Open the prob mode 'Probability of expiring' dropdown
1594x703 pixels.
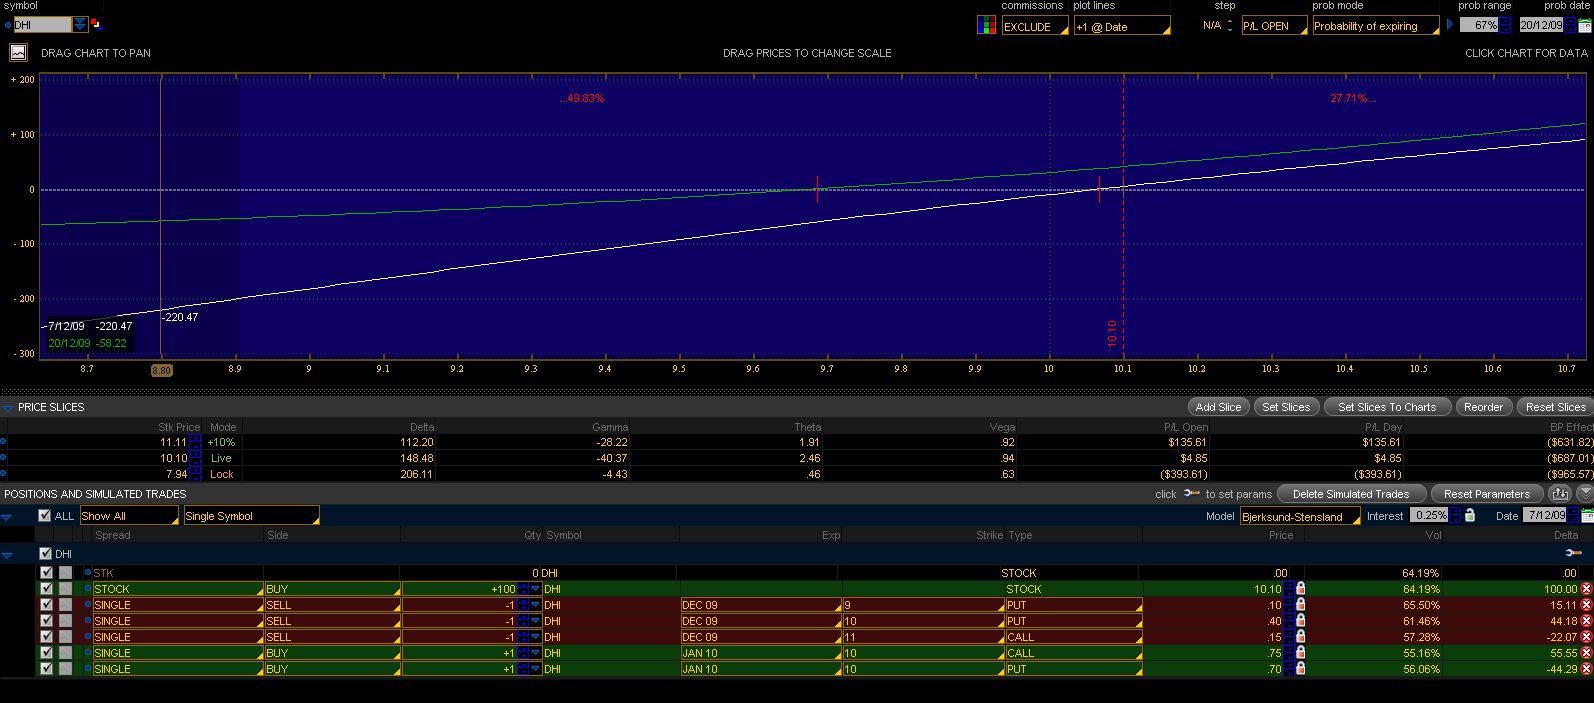1375,26
